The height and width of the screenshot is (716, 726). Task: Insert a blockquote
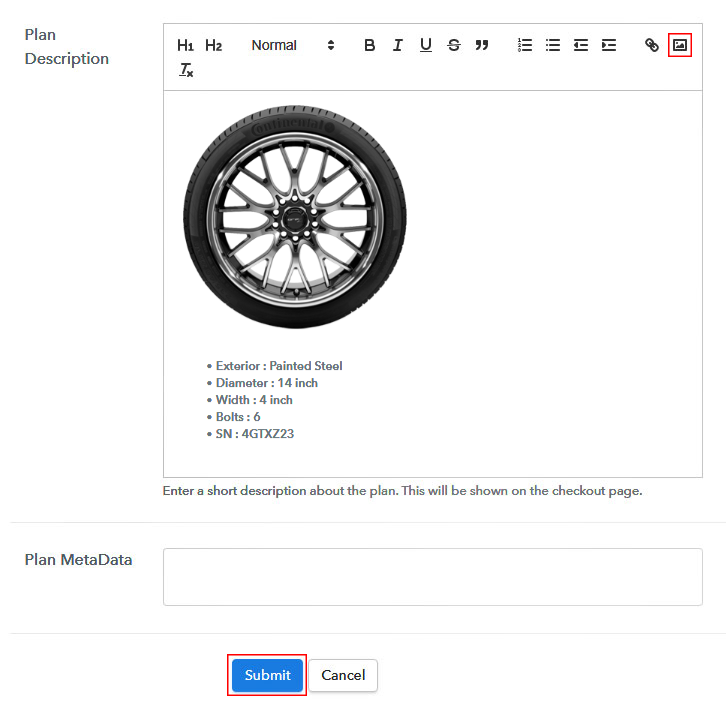(482, 45)
